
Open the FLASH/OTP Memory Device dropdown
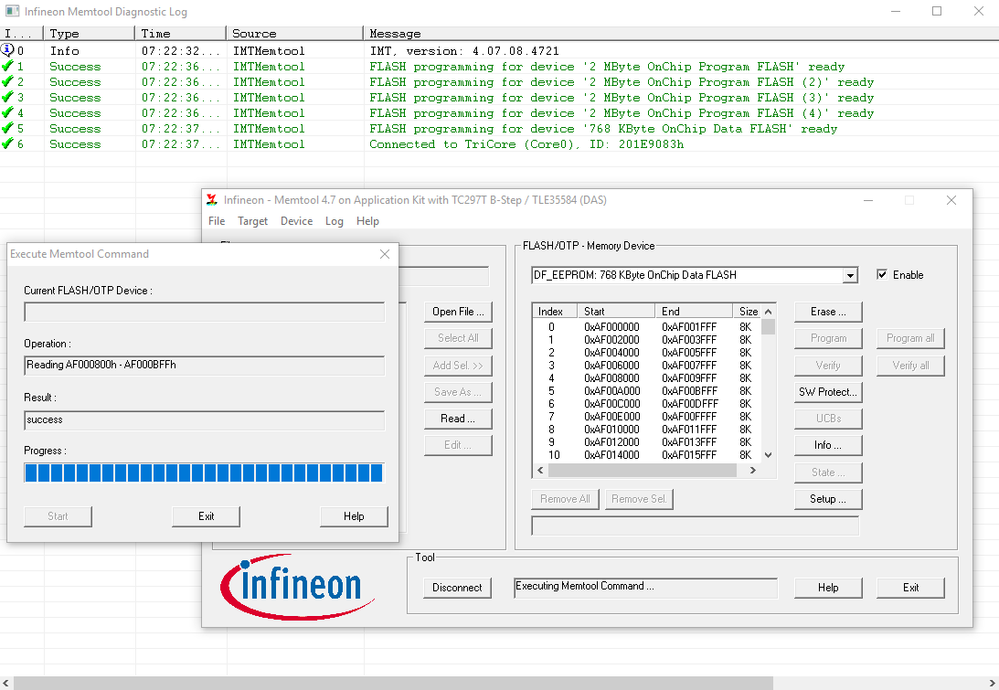pos(850,275)
